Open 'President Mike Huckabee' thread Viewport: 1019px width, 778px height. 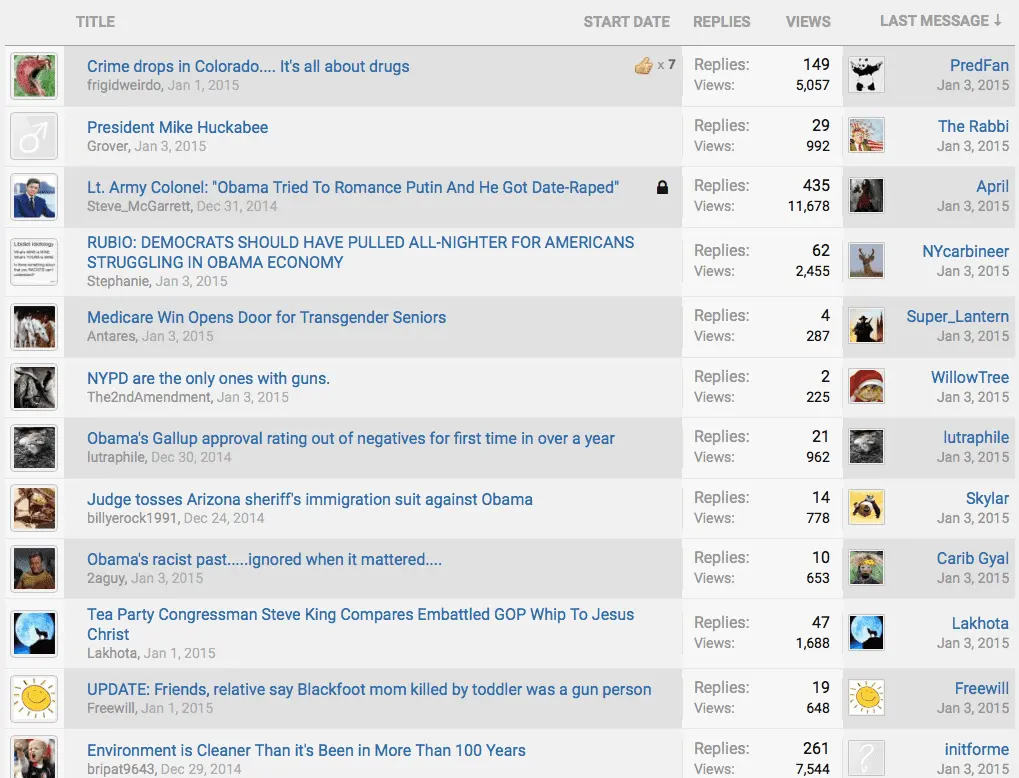click(x=177, y=127)
